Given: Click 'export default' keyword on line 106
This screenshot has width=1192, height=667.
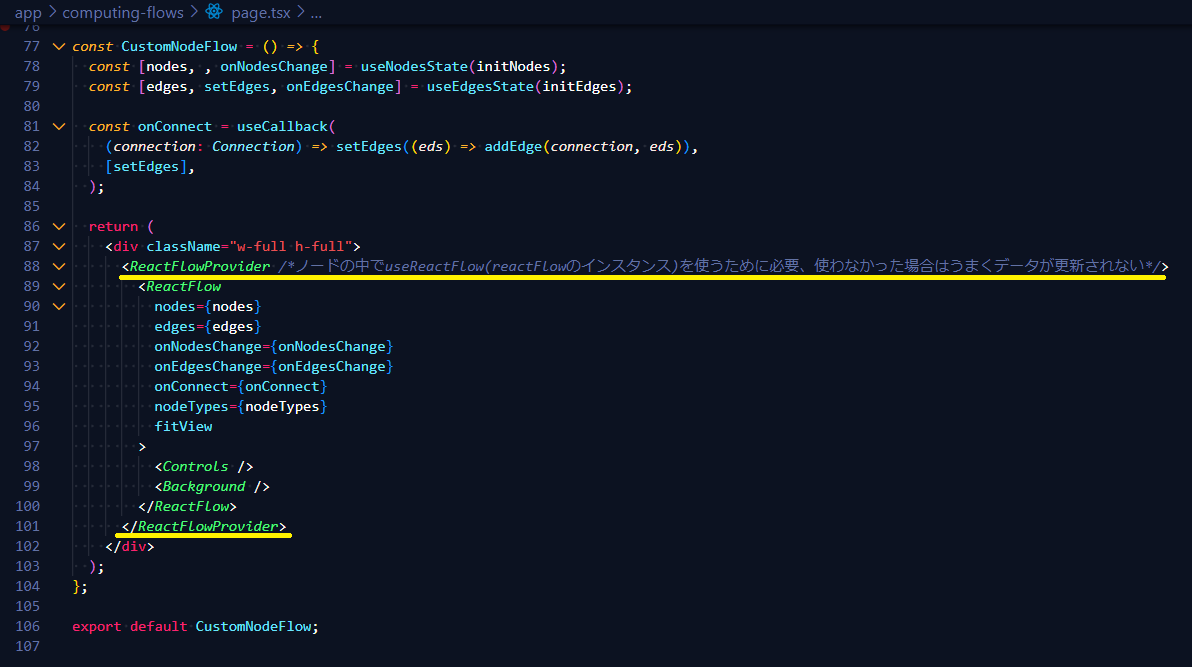Looking at the screenshot, I should [x=129, y=626].
